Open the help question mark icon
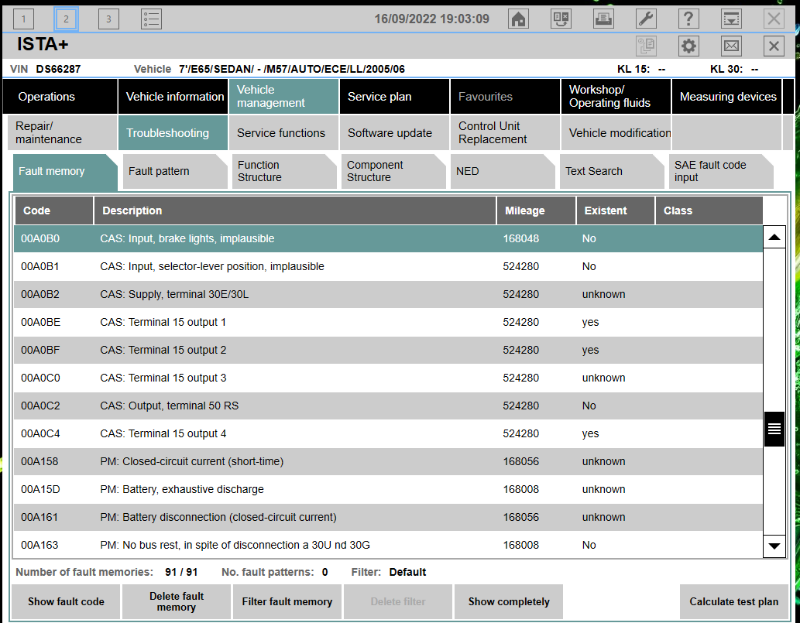Screen dimensions: 800x623 [688, 19]
